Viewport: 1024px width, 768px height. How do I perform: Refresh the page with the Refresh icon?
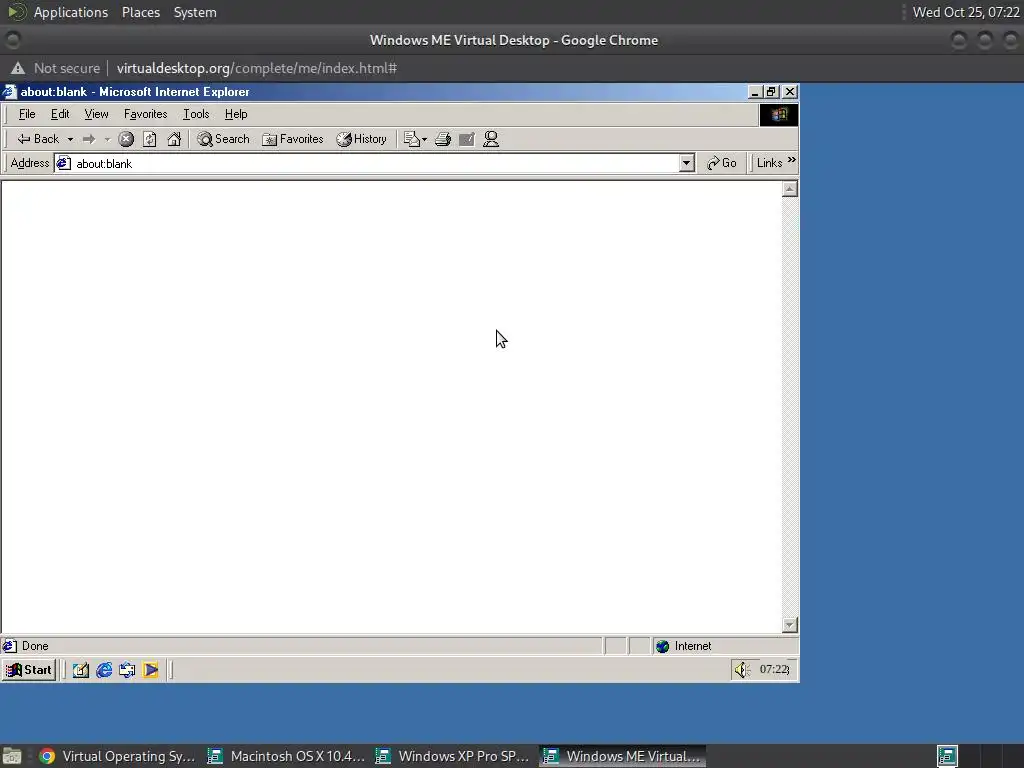pyautogui.click(x=150, y=139)
